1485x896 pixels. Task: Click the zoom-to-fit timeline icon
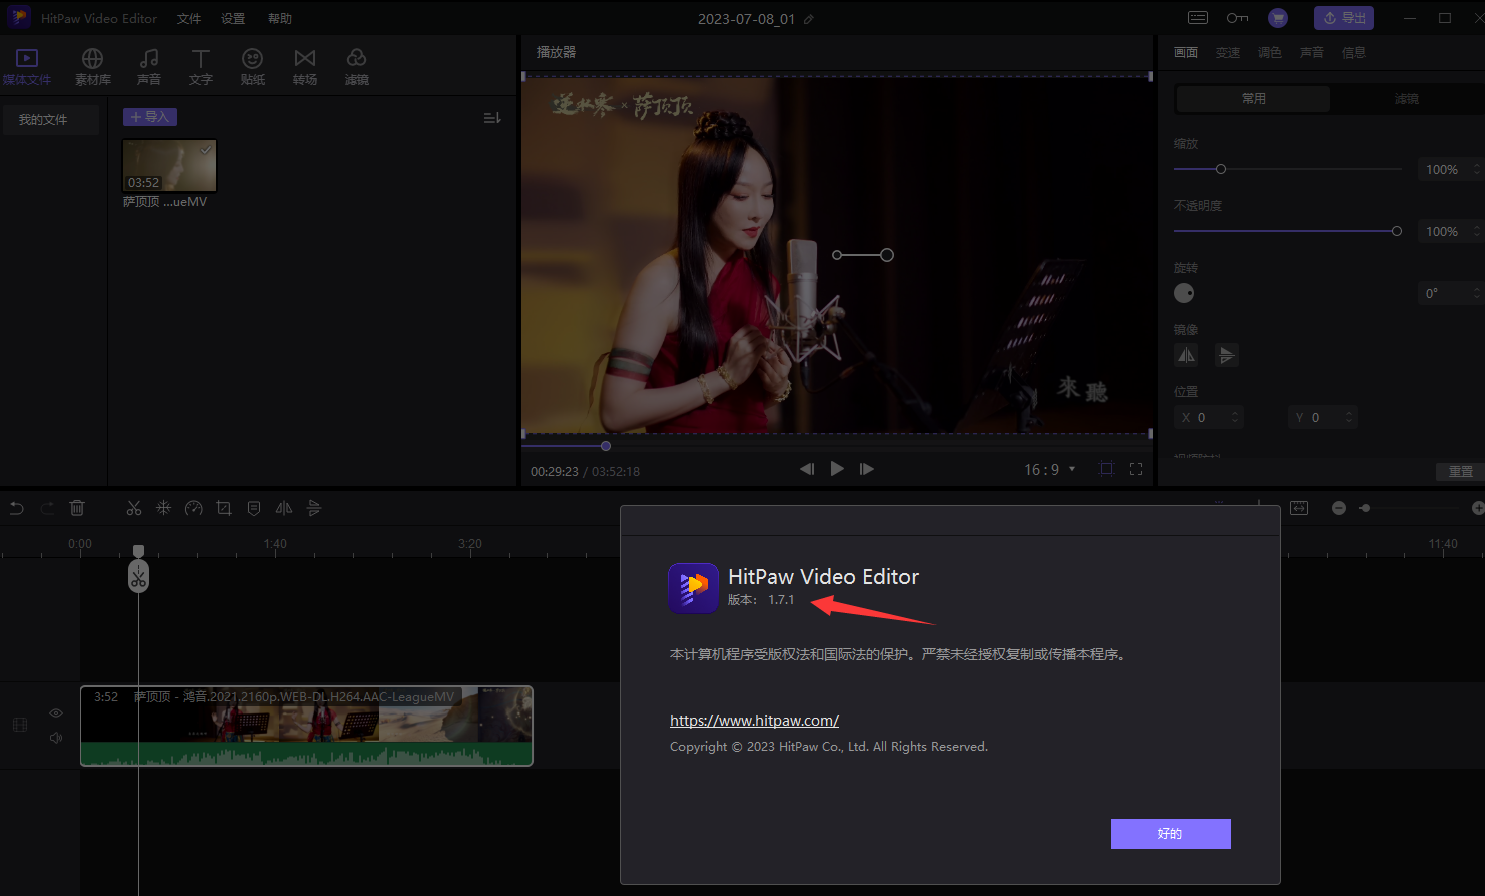1299,508
